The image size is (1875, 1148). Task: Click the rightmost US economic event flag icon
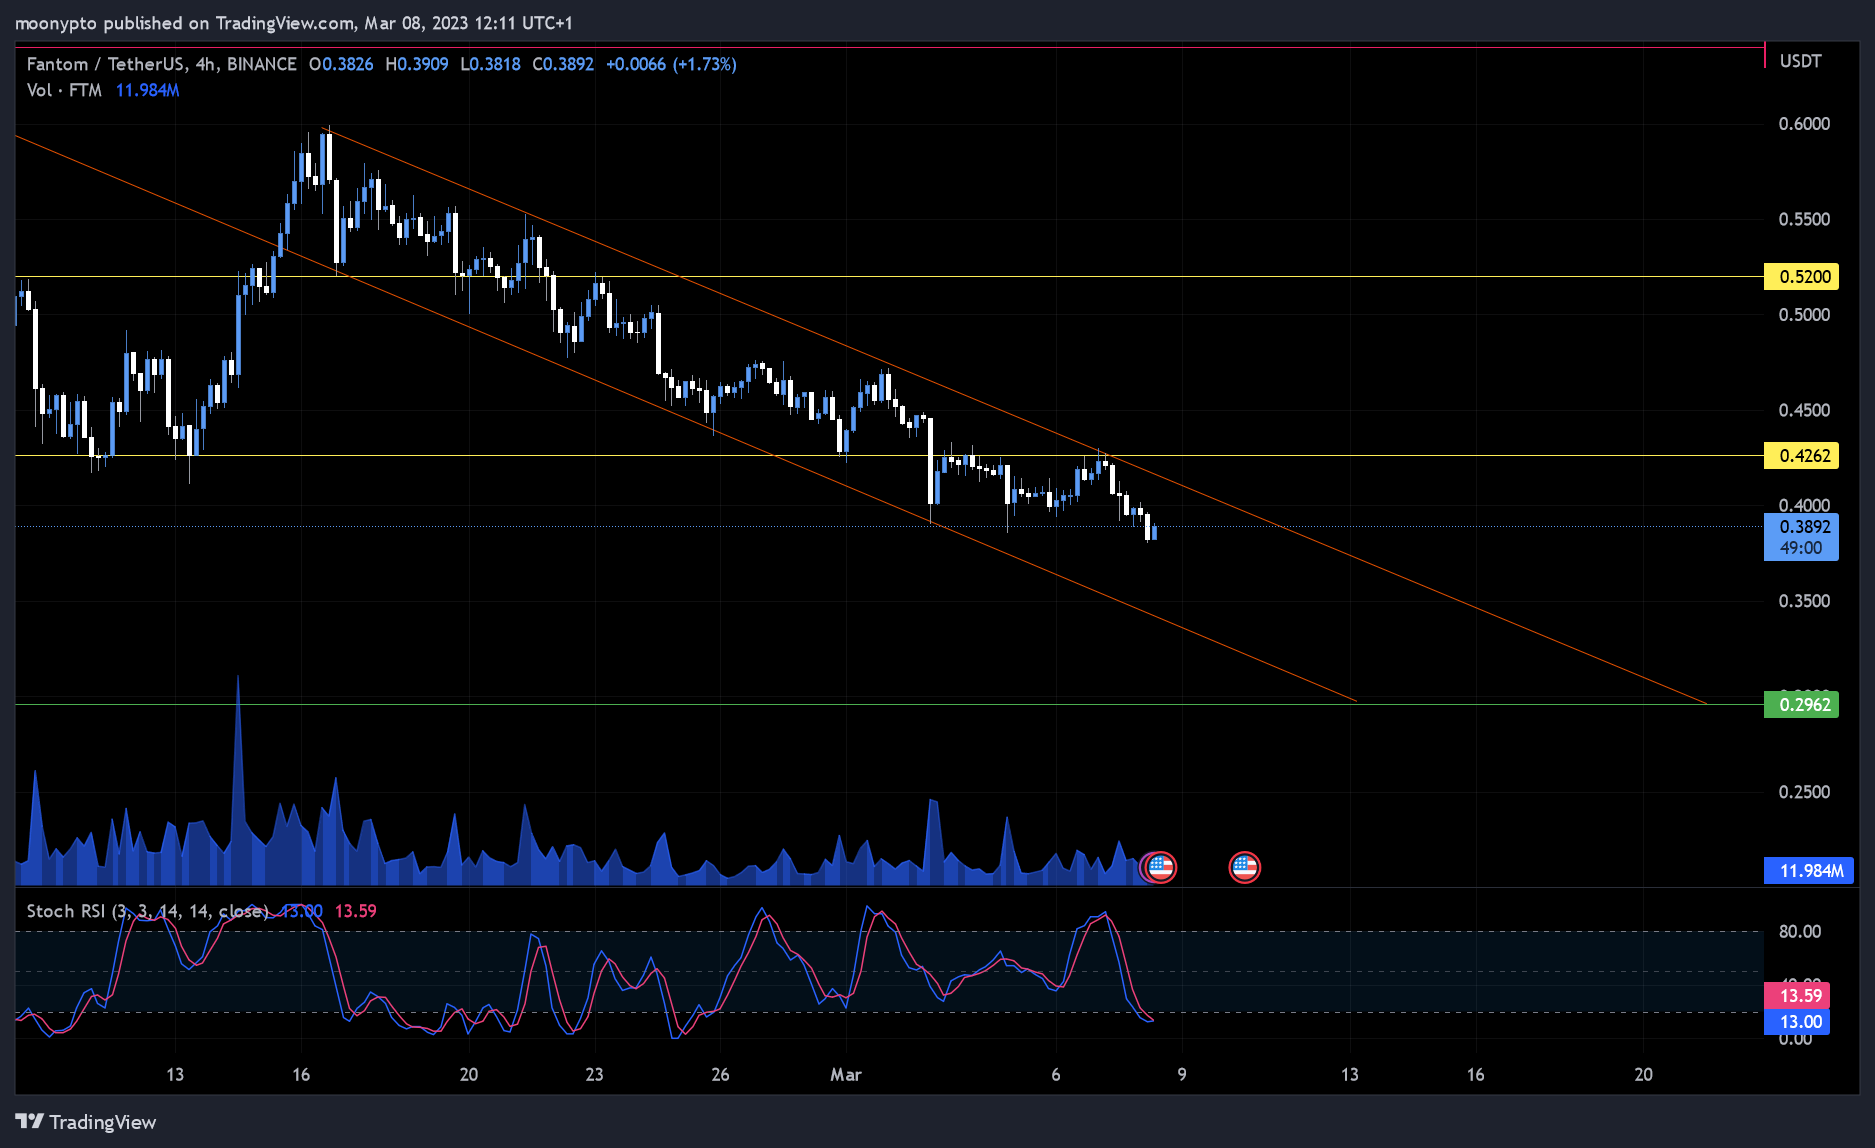click(1244, 867)
